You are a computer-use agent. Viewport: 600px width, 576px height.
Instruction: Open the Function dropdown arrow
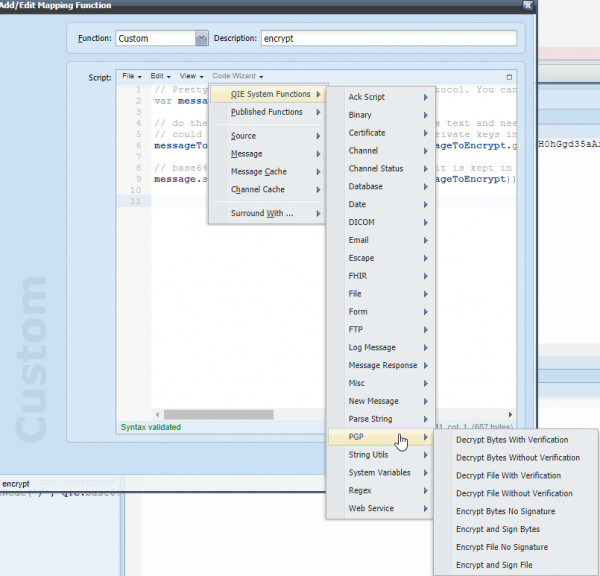[x=201, y=38]
